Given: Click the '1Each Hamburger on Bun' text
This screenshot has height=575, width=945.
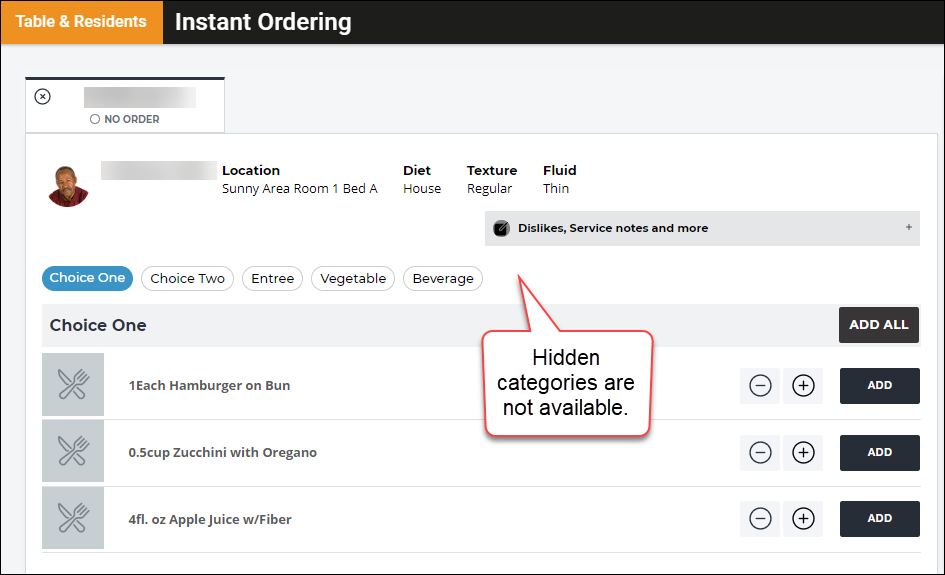Looking at the screenshot, I should [209, 386].
